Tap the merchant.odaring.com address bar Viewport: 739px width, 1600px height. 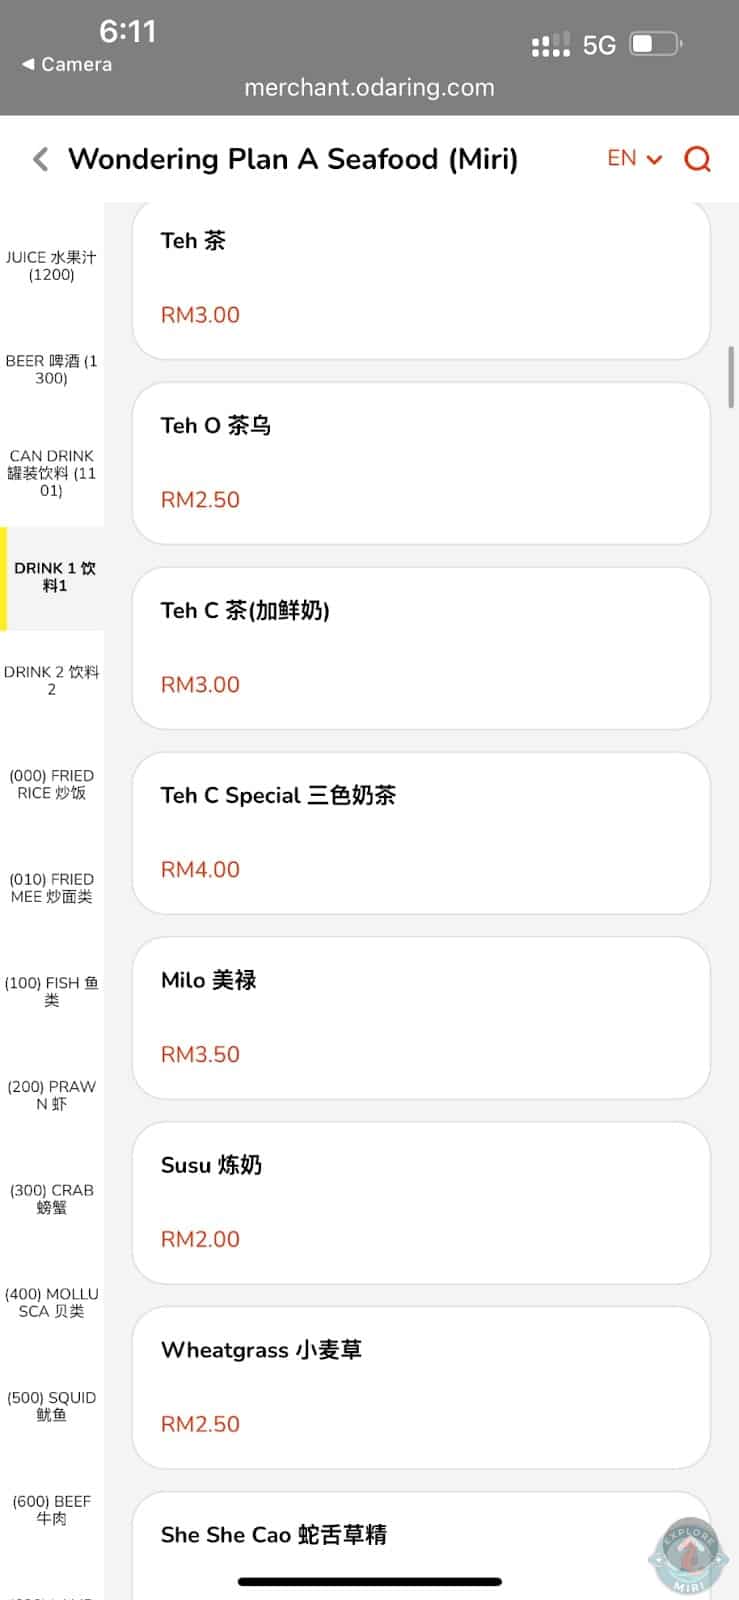coord(369,88)
